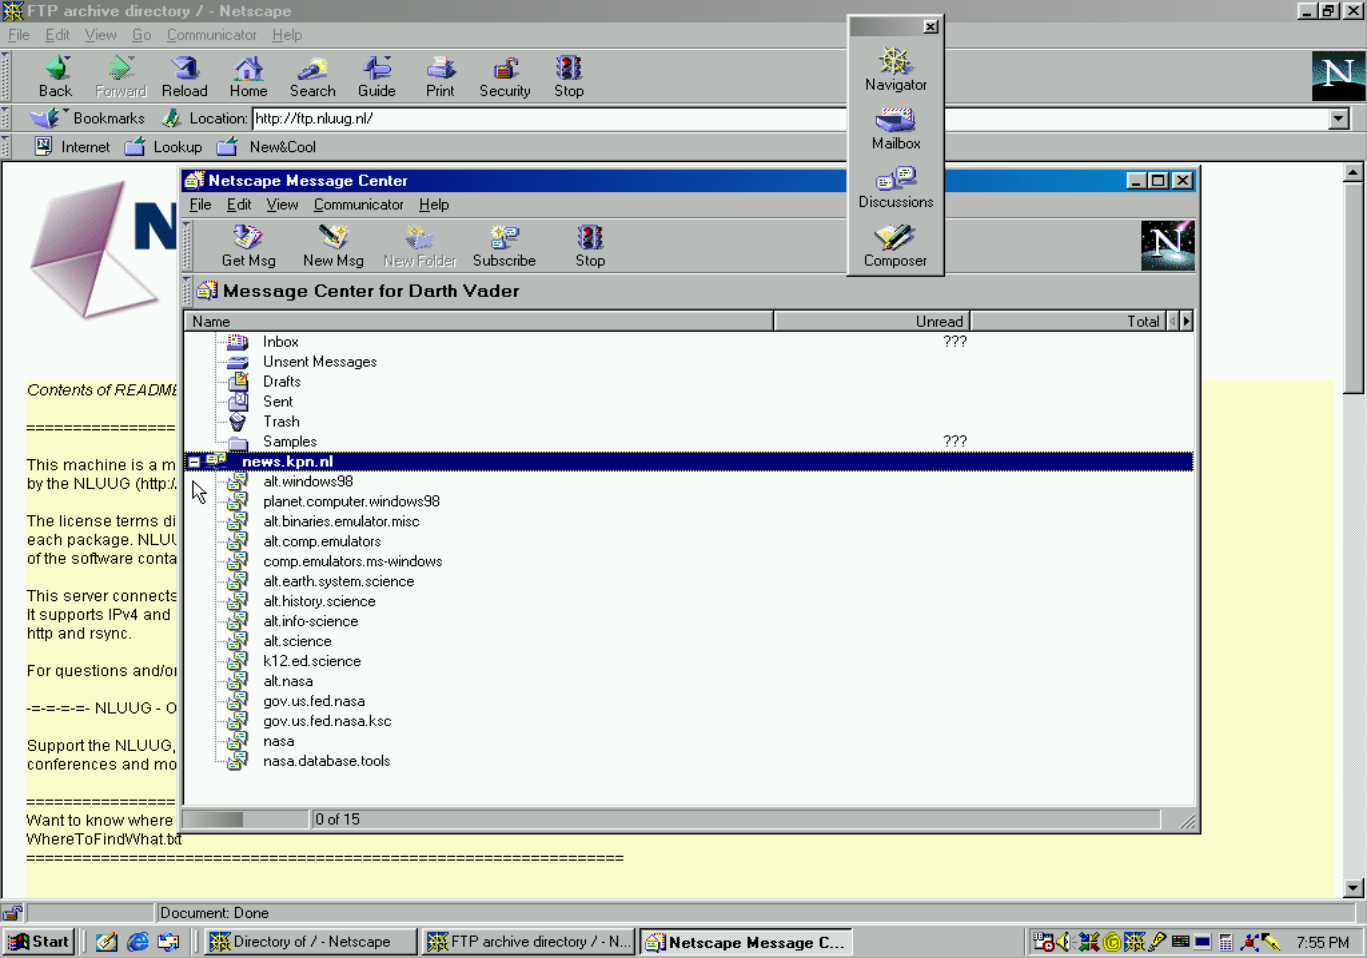
Task: Collapse the browser location toolbar grip
Action: click(x=6, y=118)
